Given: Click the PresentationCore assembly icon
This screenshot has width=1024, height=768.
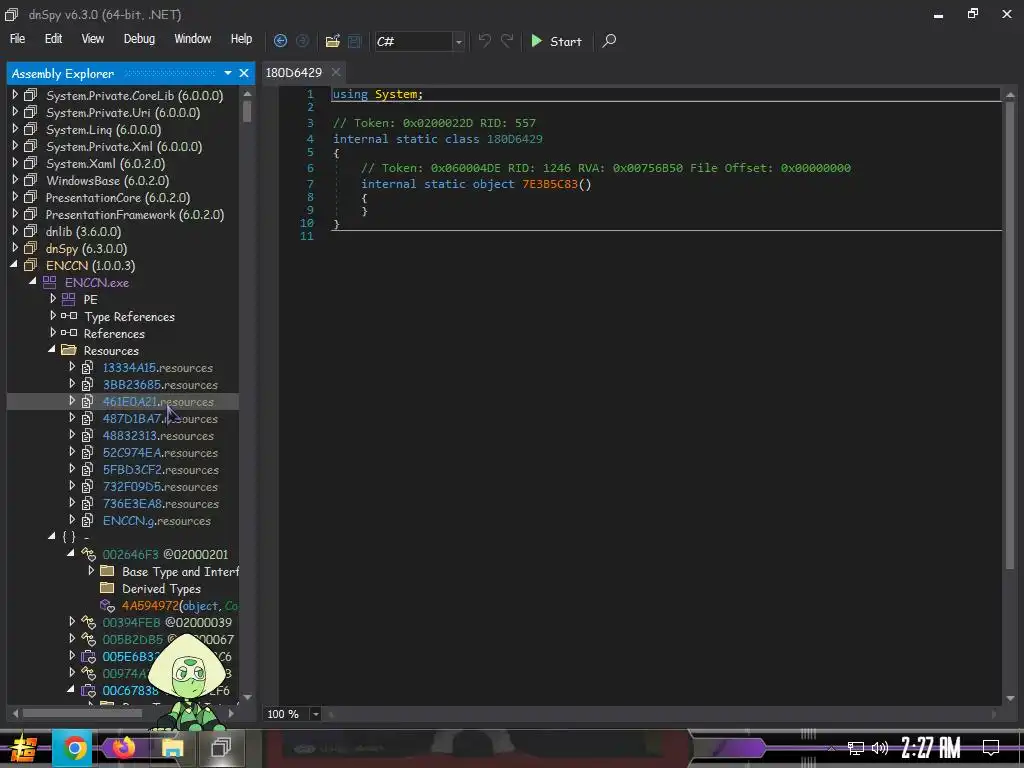Looking at the screenshot, I should [x=30, y=197].
